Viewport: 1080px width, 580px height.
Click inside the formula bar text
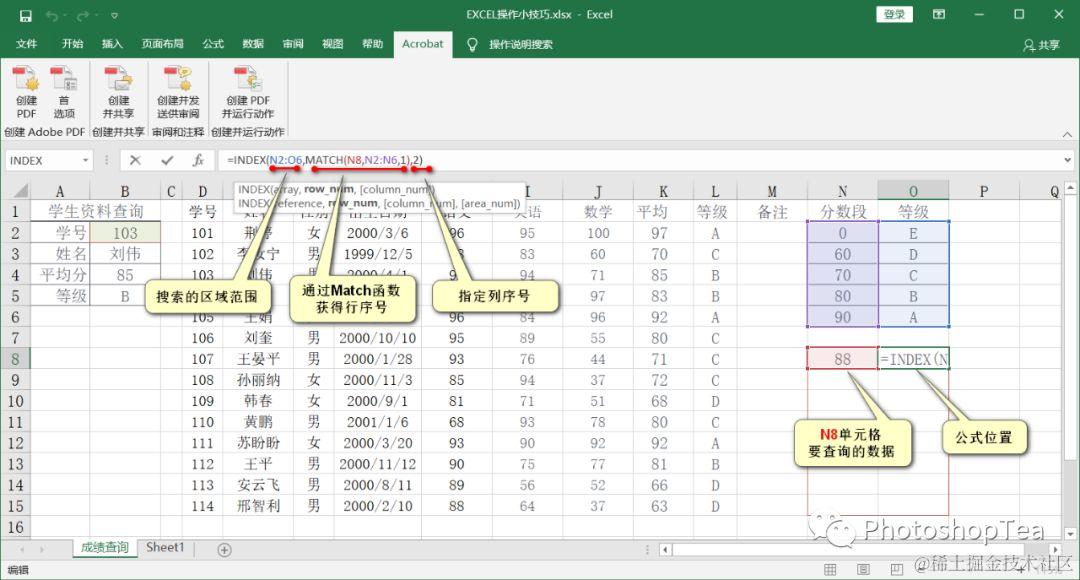tap(325, 160)
